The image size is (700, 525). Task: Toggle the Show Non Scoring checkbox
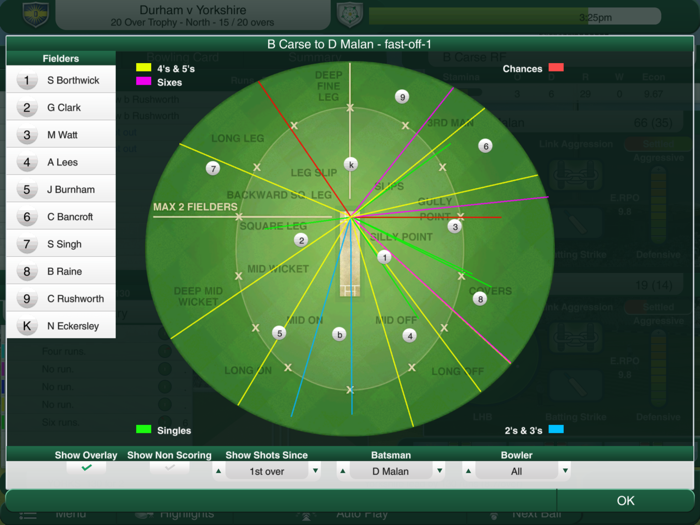(x=170, y=468)
